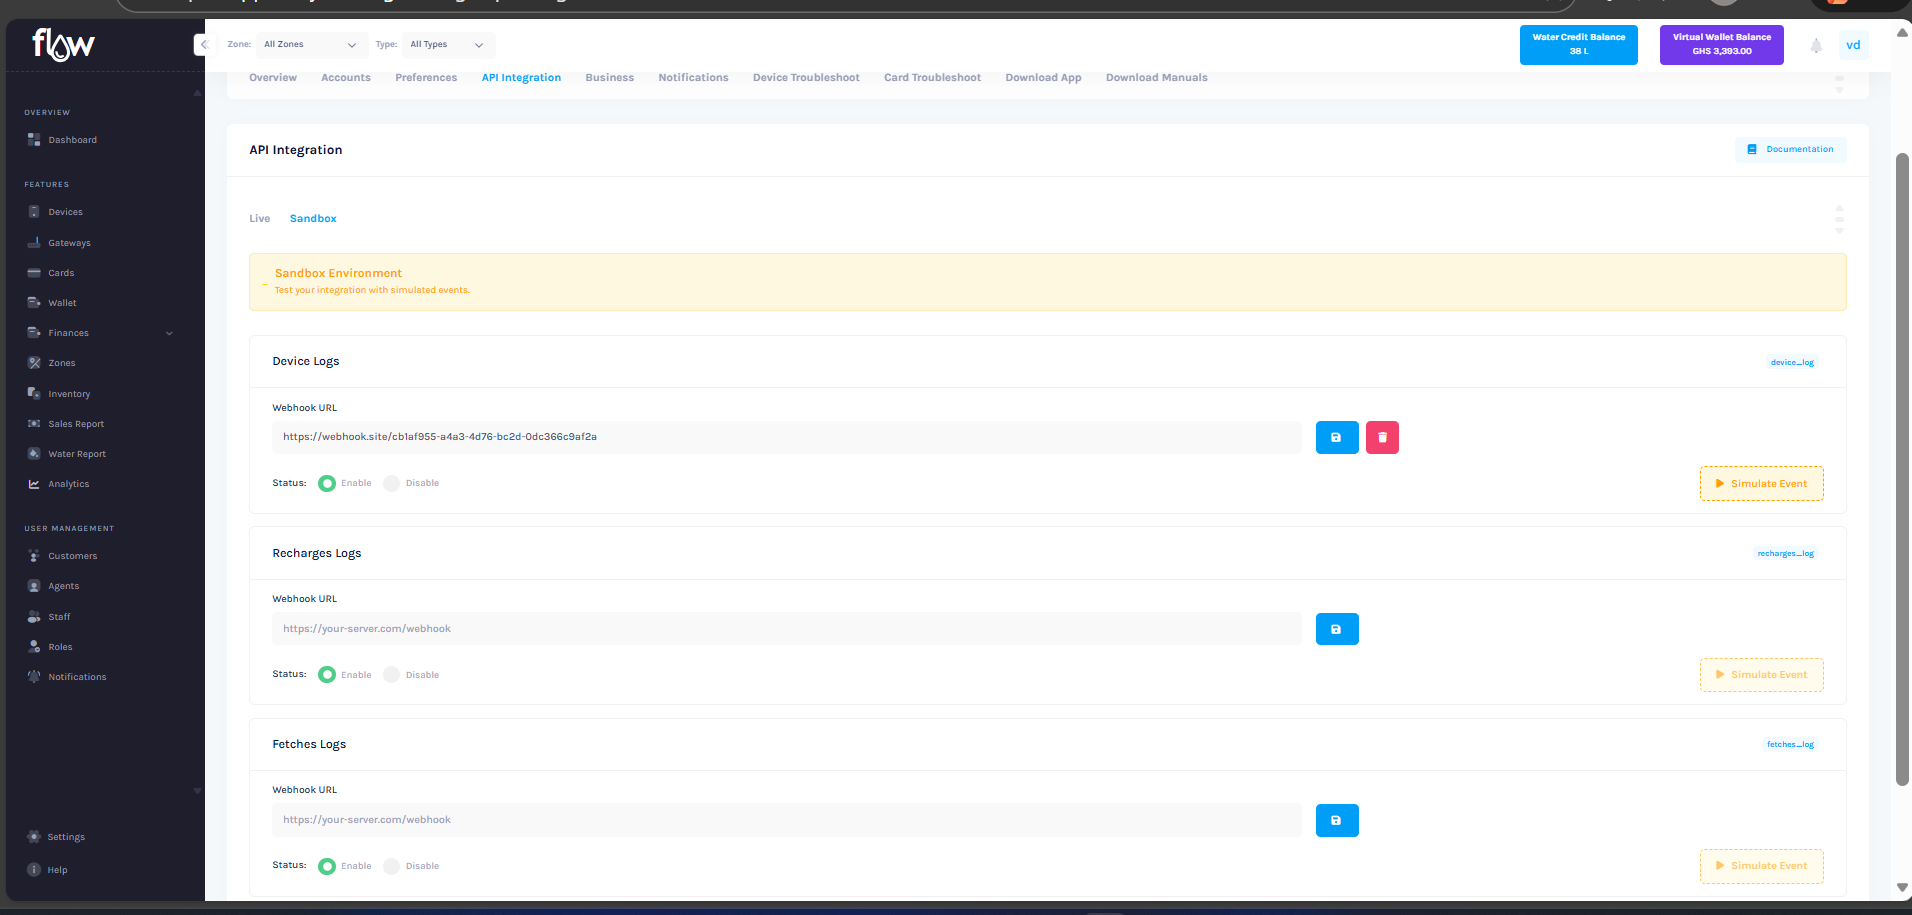Image resolution: width=1912 pixels, height=915 pixels.
Task: Open the Water Report page
Action: [76, 453]
